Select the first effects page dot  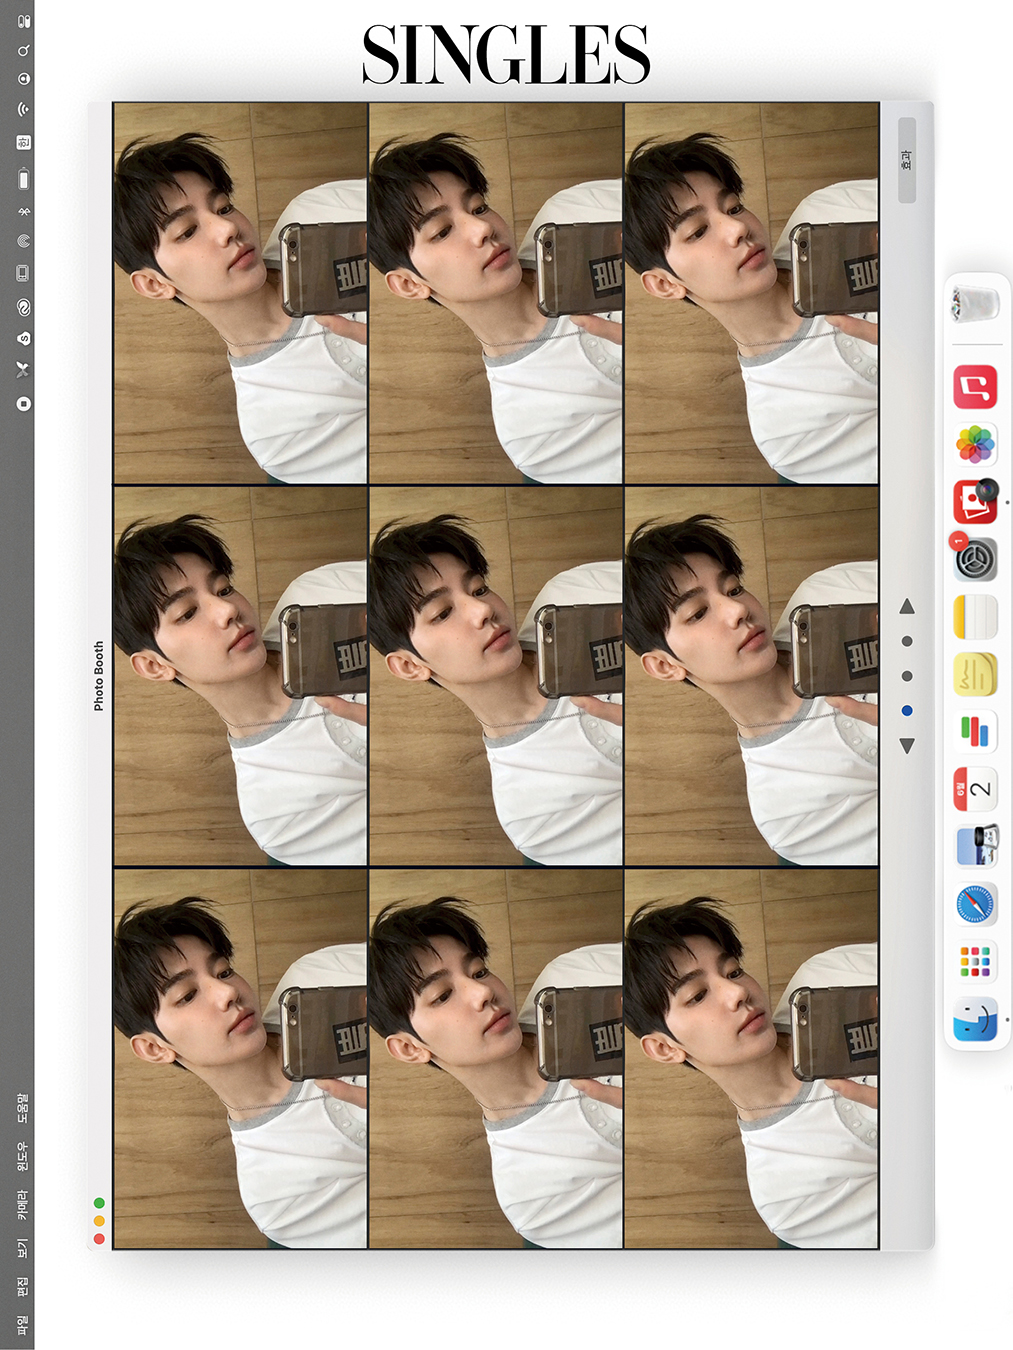907,641
